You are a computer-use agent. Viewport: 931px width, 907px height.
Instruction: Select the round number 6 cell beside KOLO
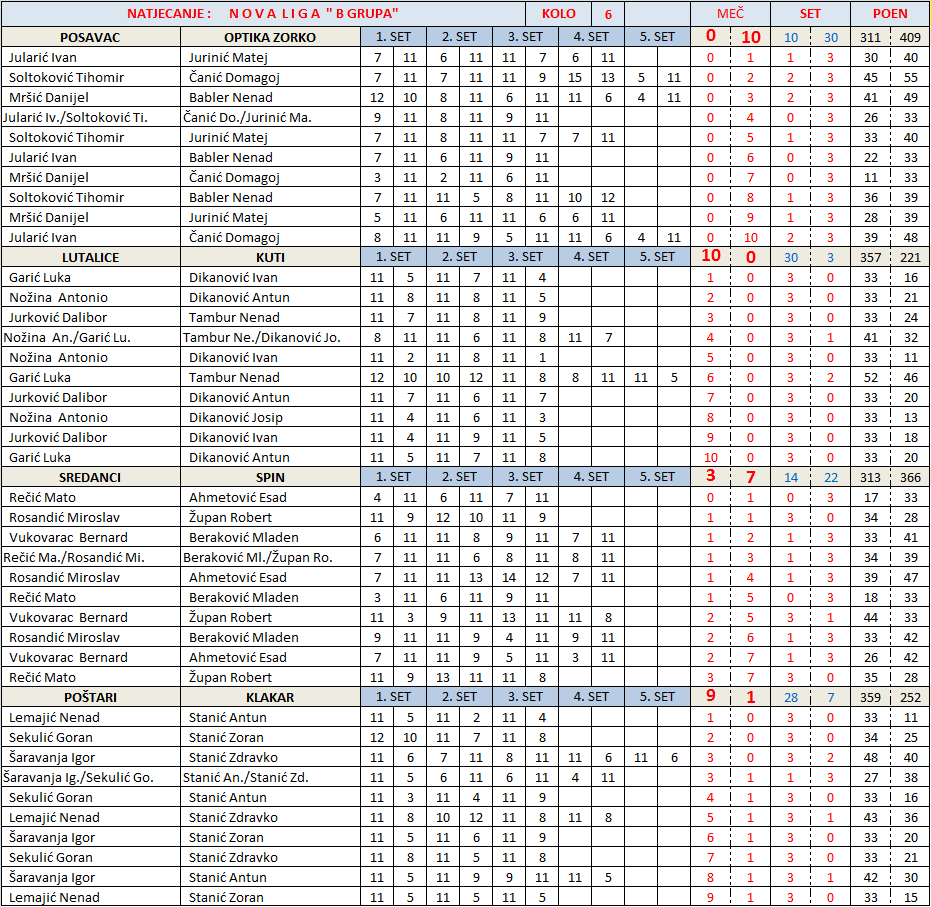coord(607,14)
